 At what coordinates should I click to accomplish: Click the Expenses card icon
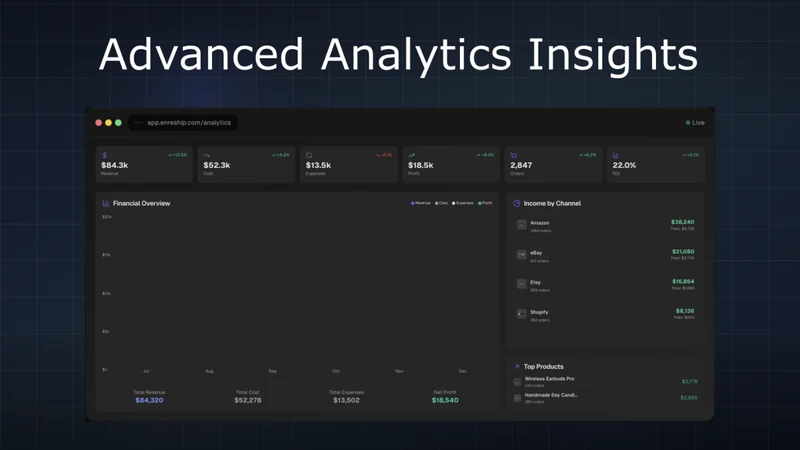[309, 155]
